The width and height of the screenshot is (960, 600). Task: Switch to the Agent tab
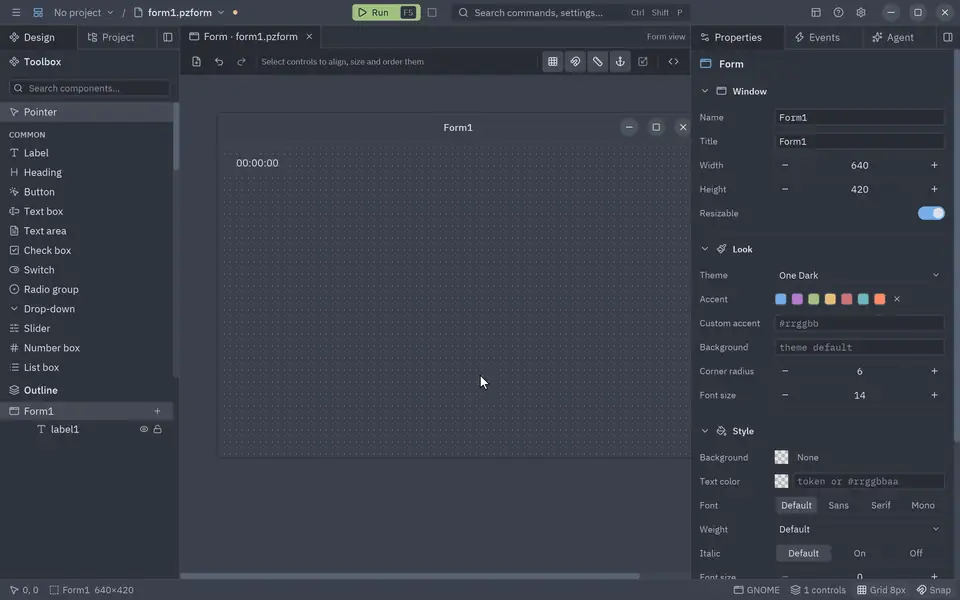tap(900, 37)
